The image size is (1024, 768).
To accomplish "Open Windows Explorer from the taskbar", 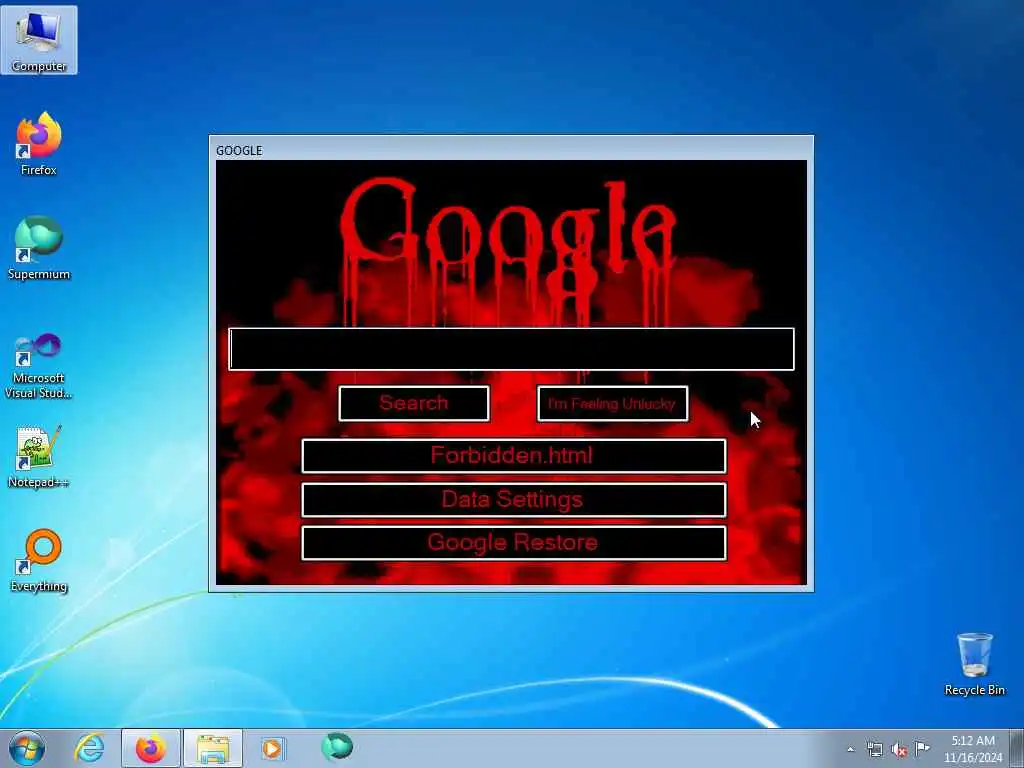I will [x=213, y=748].
